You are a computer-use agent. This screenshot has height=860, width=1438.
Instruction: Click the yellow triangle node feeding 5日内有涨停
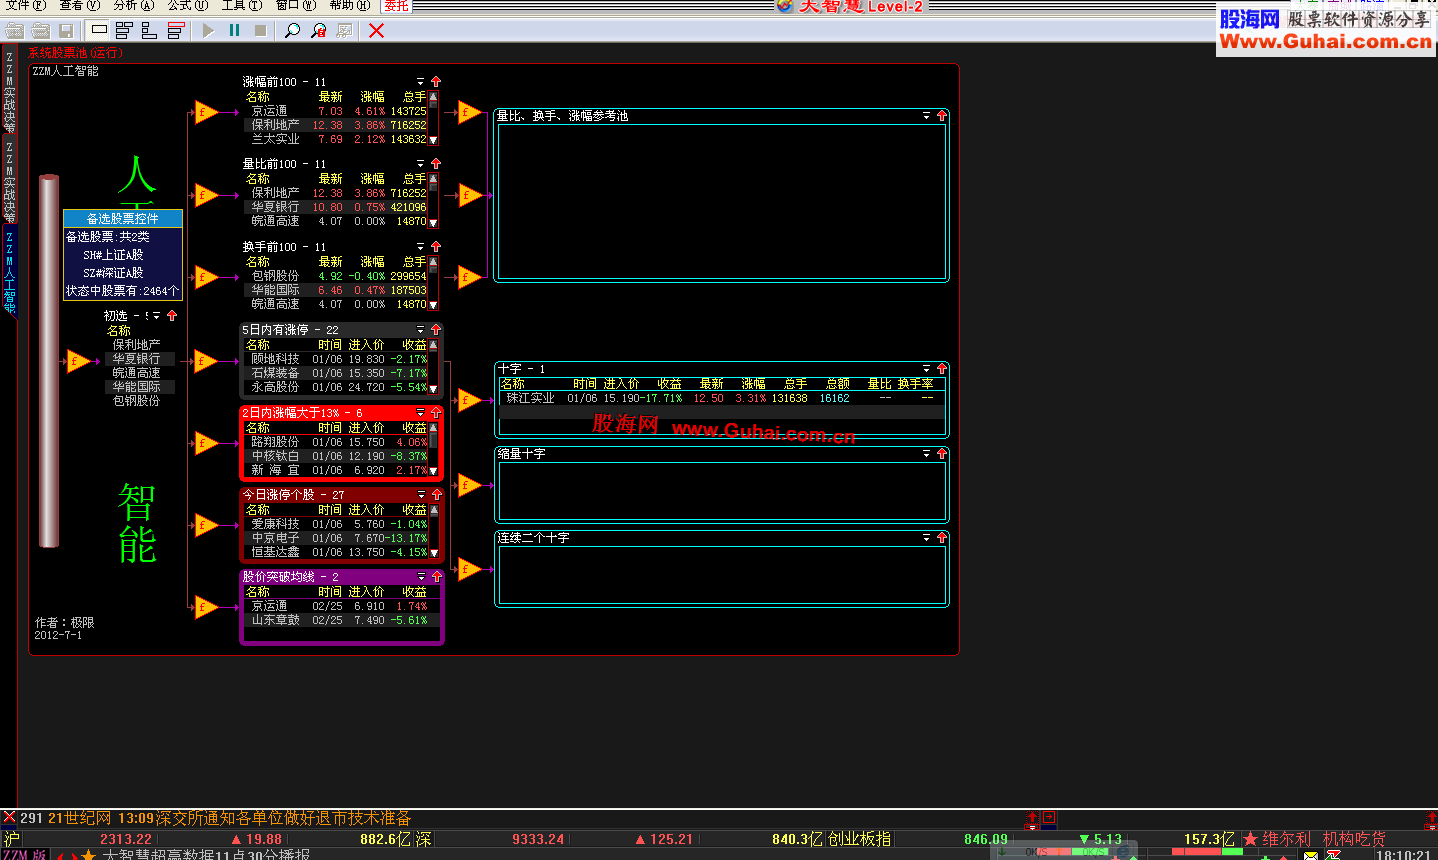(x=206, y=360)
